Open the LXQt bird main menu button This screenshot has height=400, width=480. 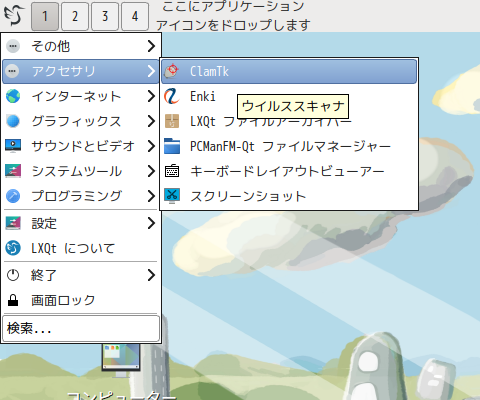14,16
